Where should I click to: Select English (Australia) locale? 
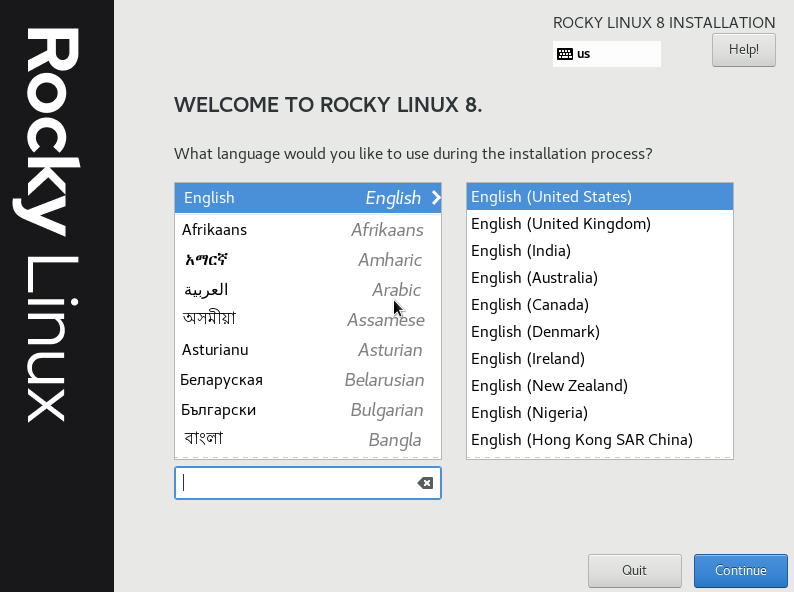tap(600, 278)
